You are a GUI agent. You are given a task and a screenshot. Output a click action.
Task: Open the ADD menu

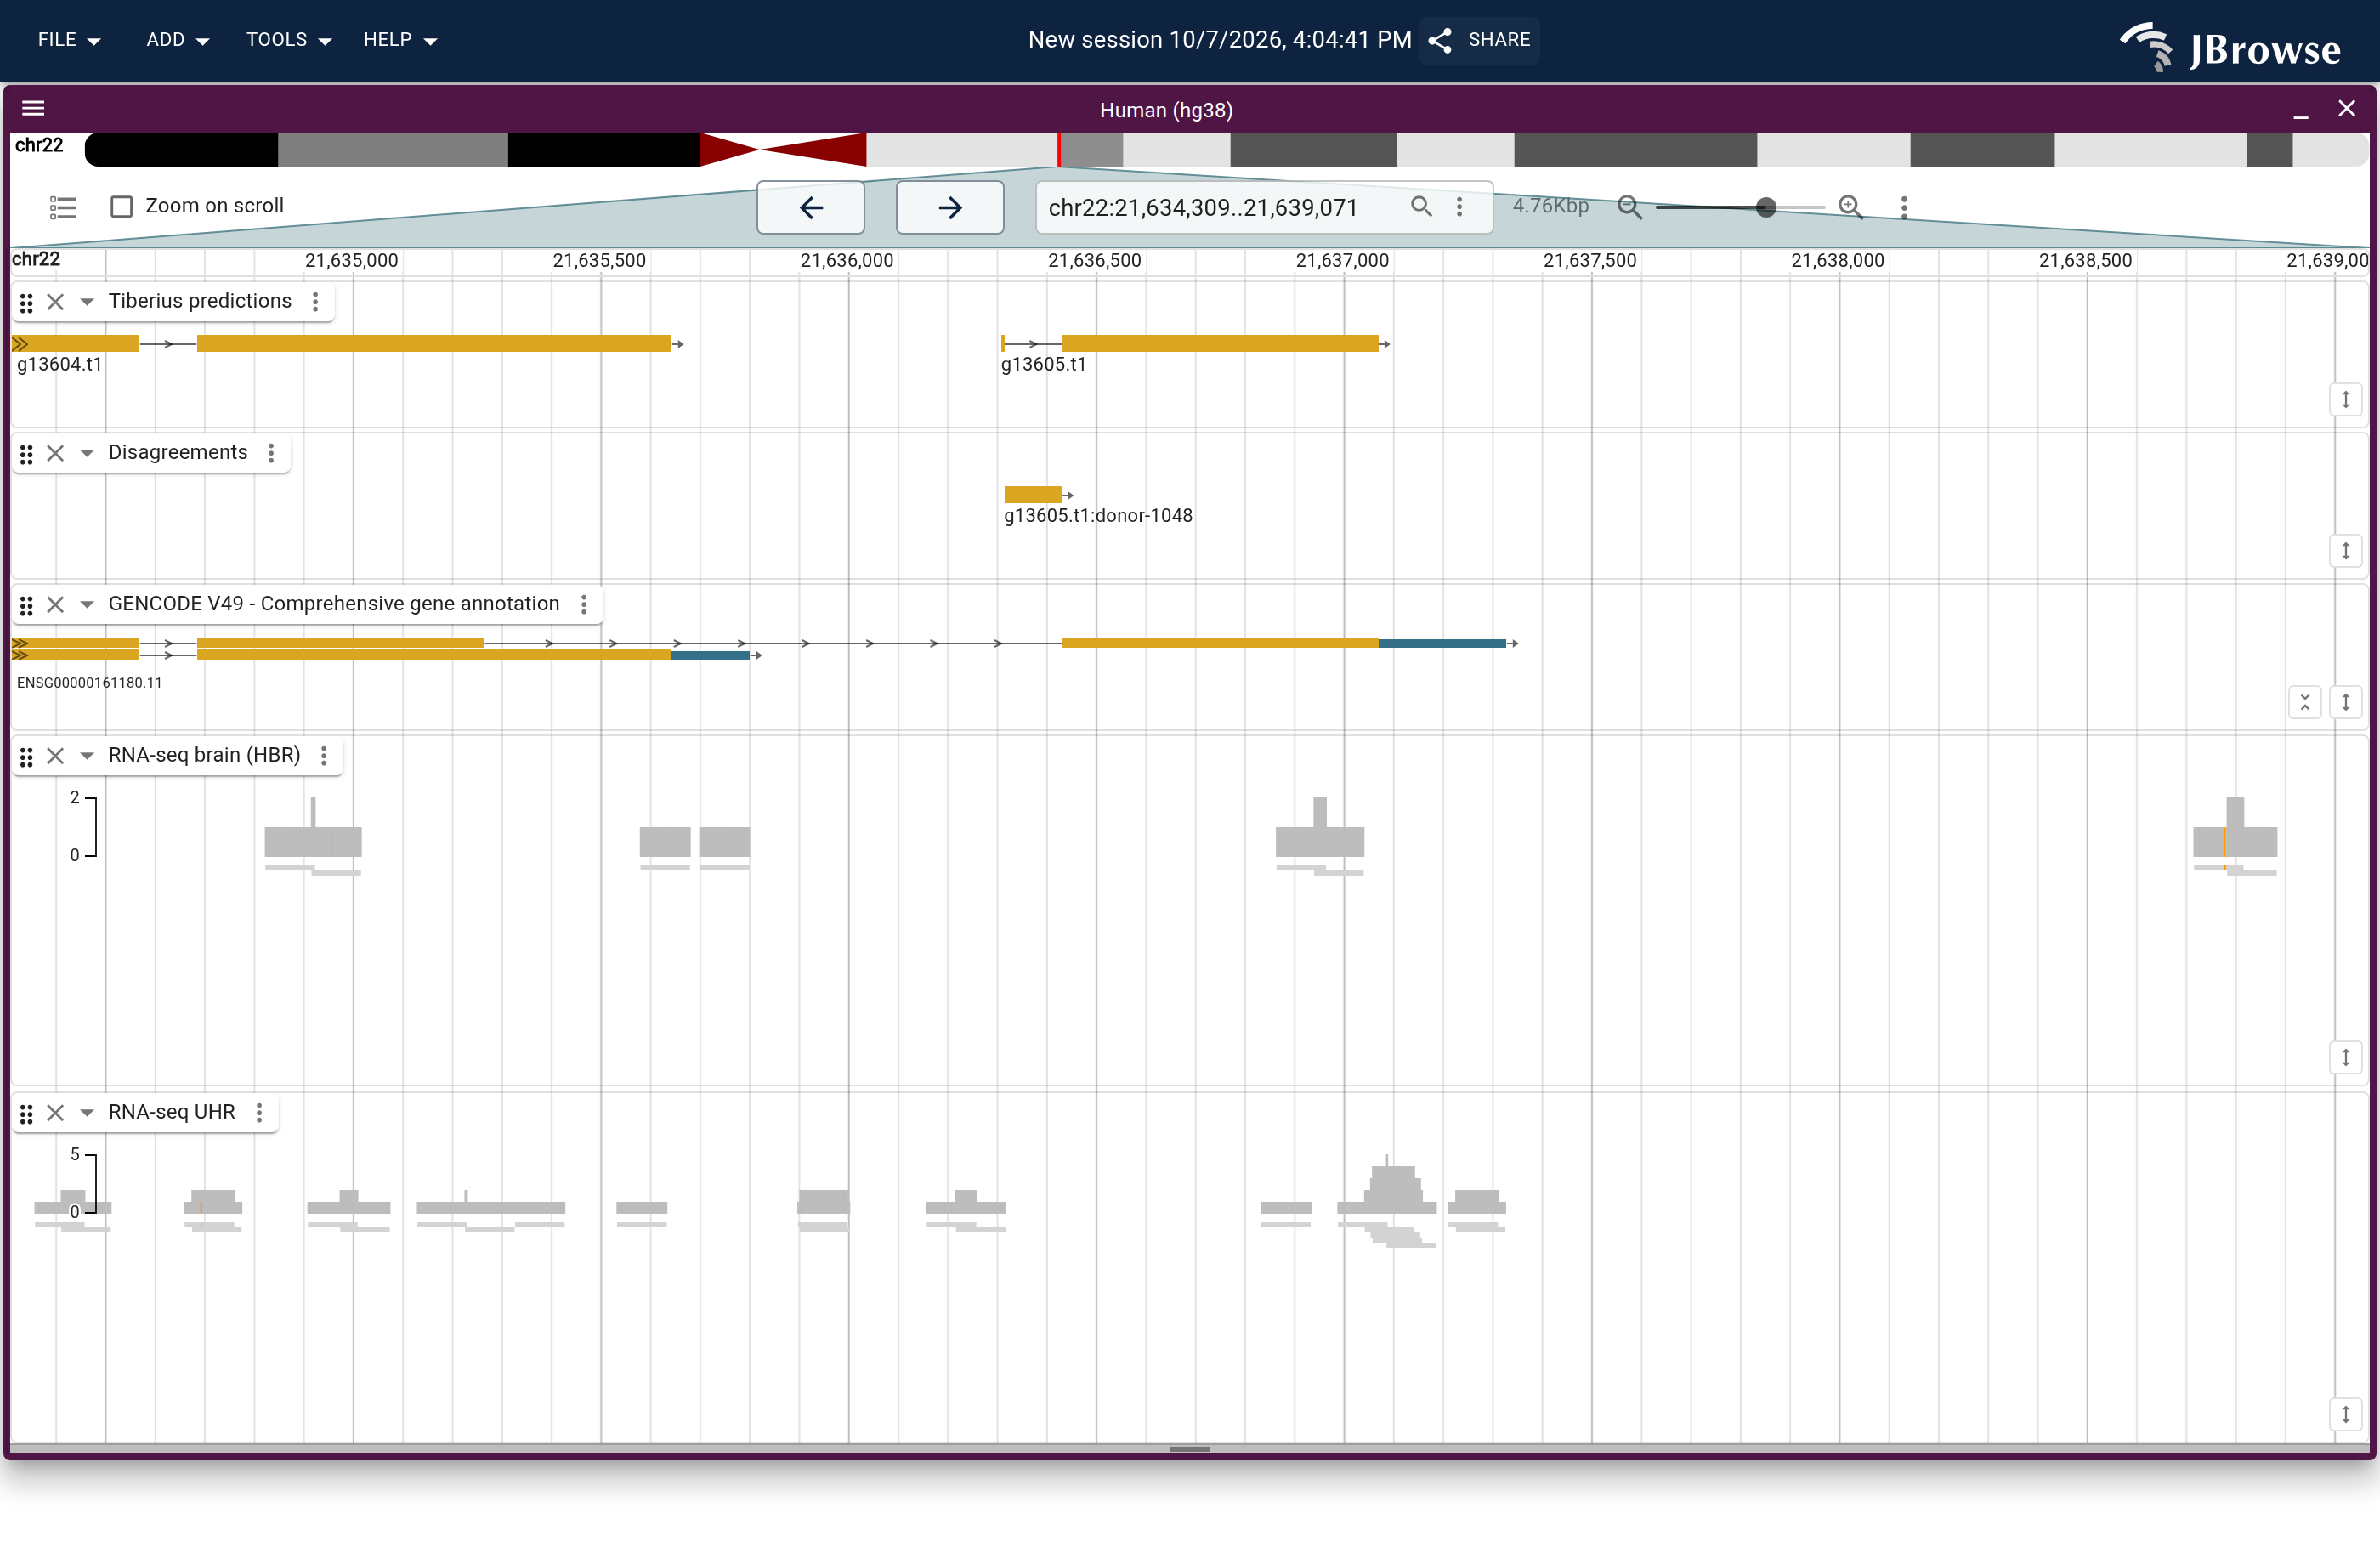click(177, 40)
